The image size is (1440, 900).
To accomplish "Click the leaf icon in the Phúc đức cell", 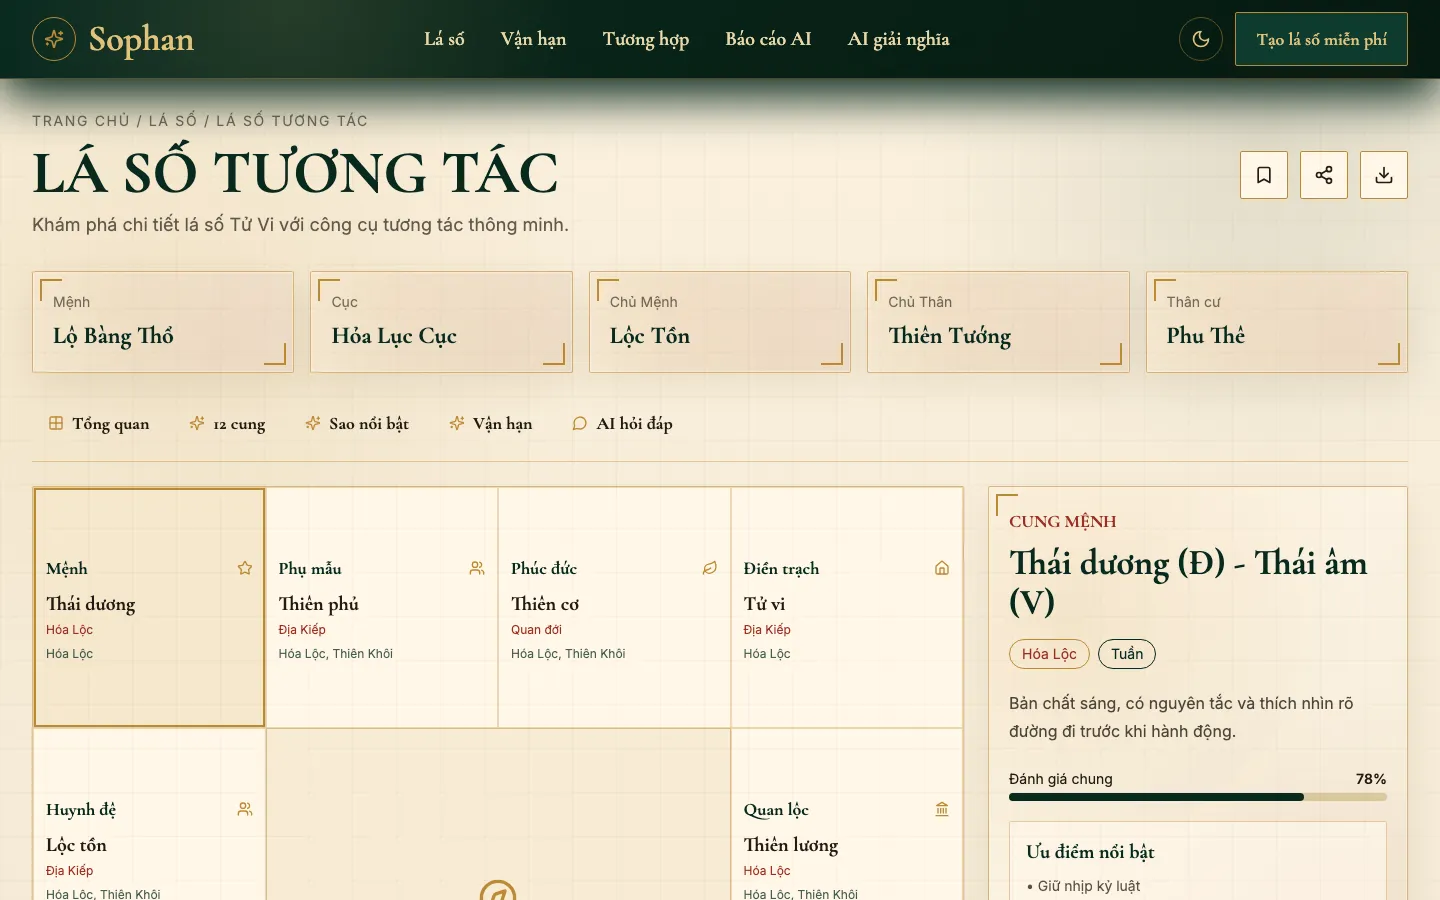I will (x=710, y=568).
